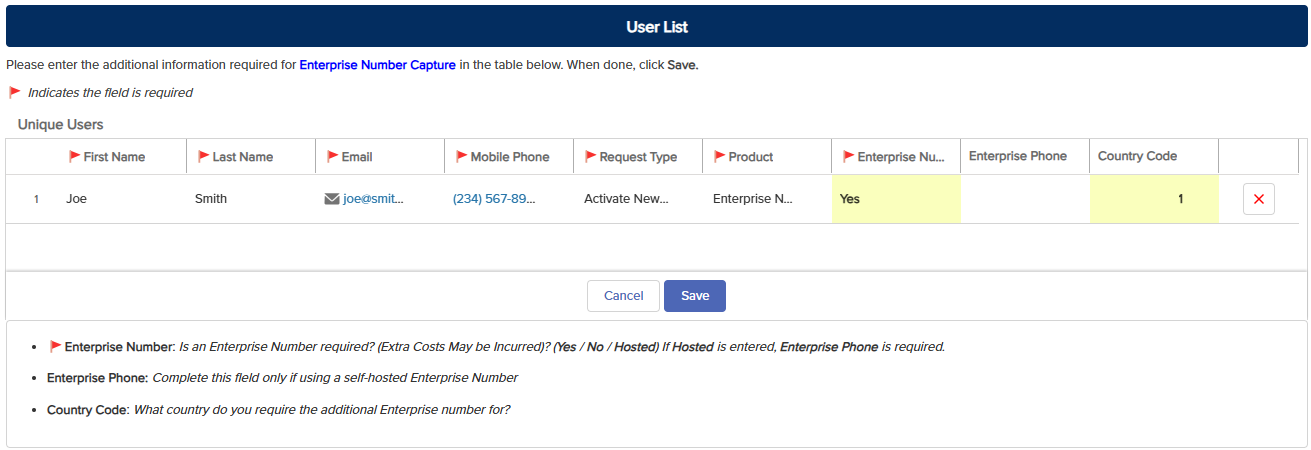The height and width of the screenshot is (450, 1311).
Task: Click the empty Enterprise Phone cell
Action: [x=1024, y=199]
